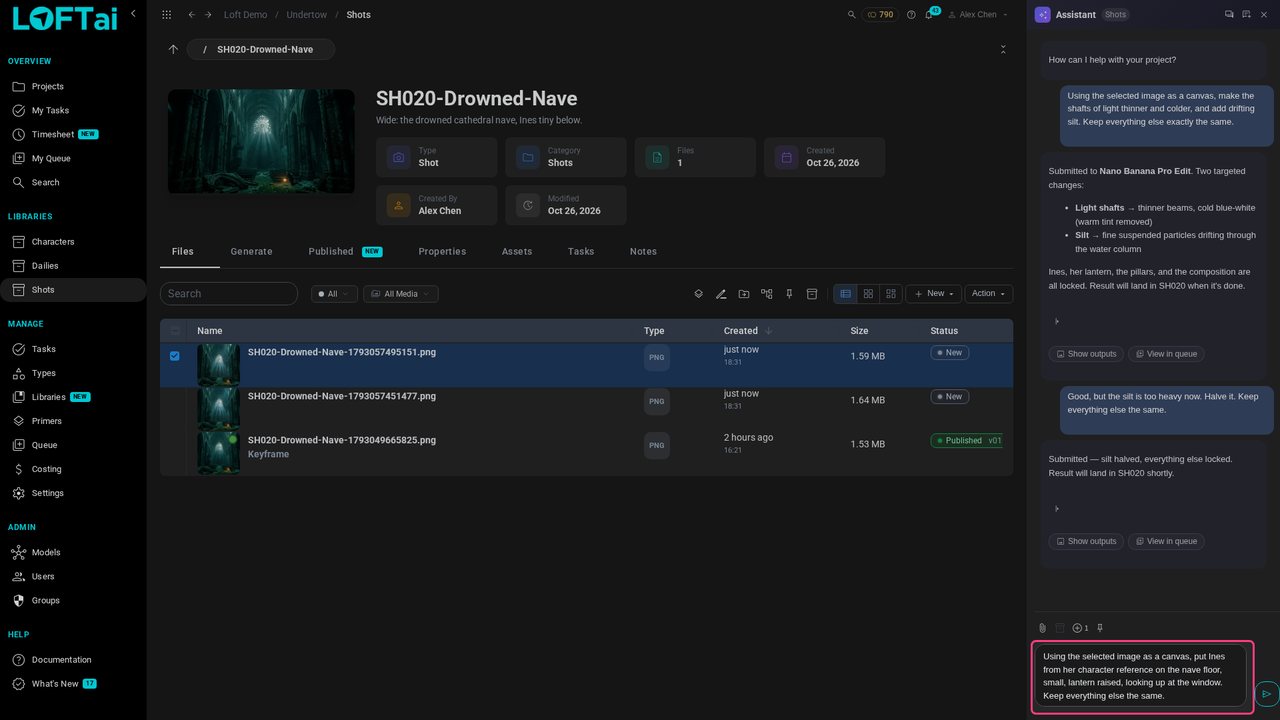Open Dailies in the sidebar
Image resolution: width=1280 pixels, height=720 pixels.
coord(45,266)
